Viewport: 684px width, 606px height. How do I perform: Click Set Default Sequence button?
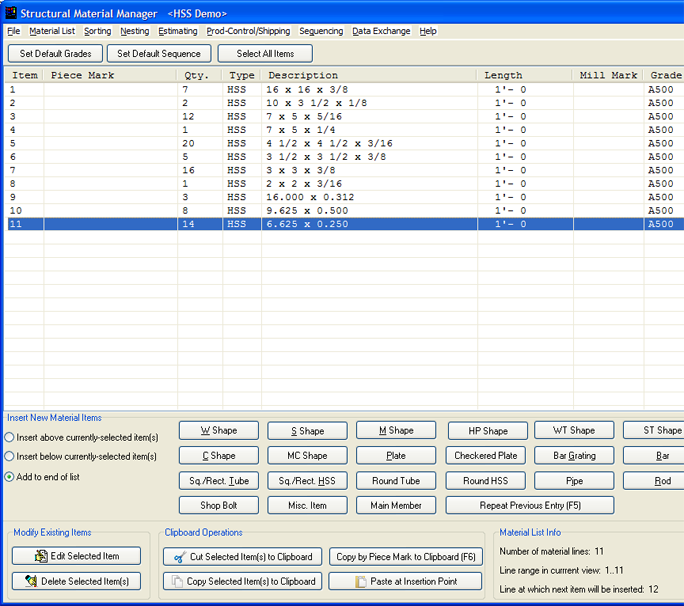point(159,54)
